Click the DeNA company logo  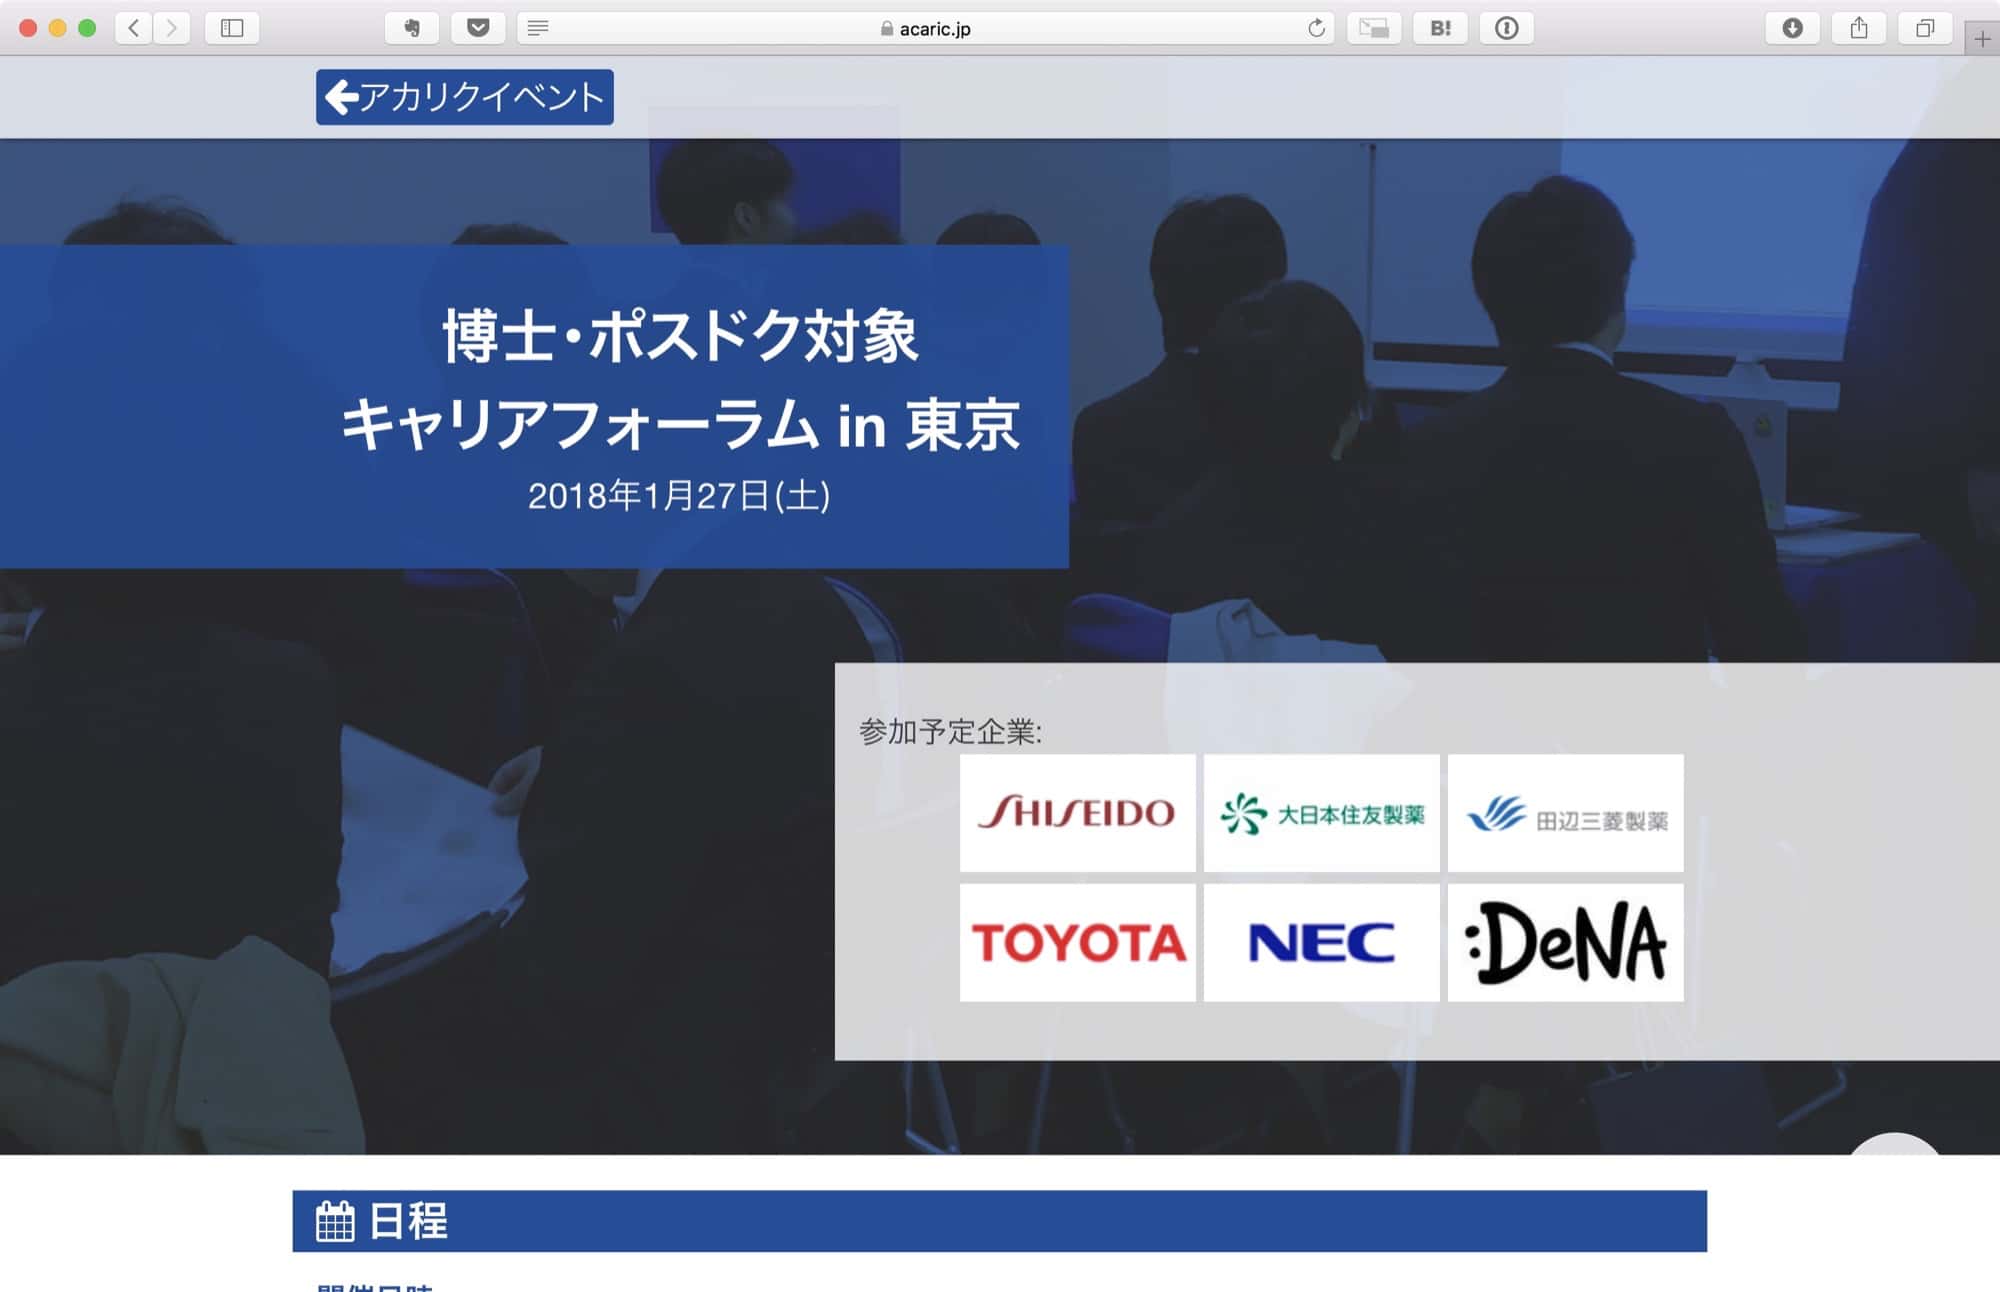[x=1565, y=942]
